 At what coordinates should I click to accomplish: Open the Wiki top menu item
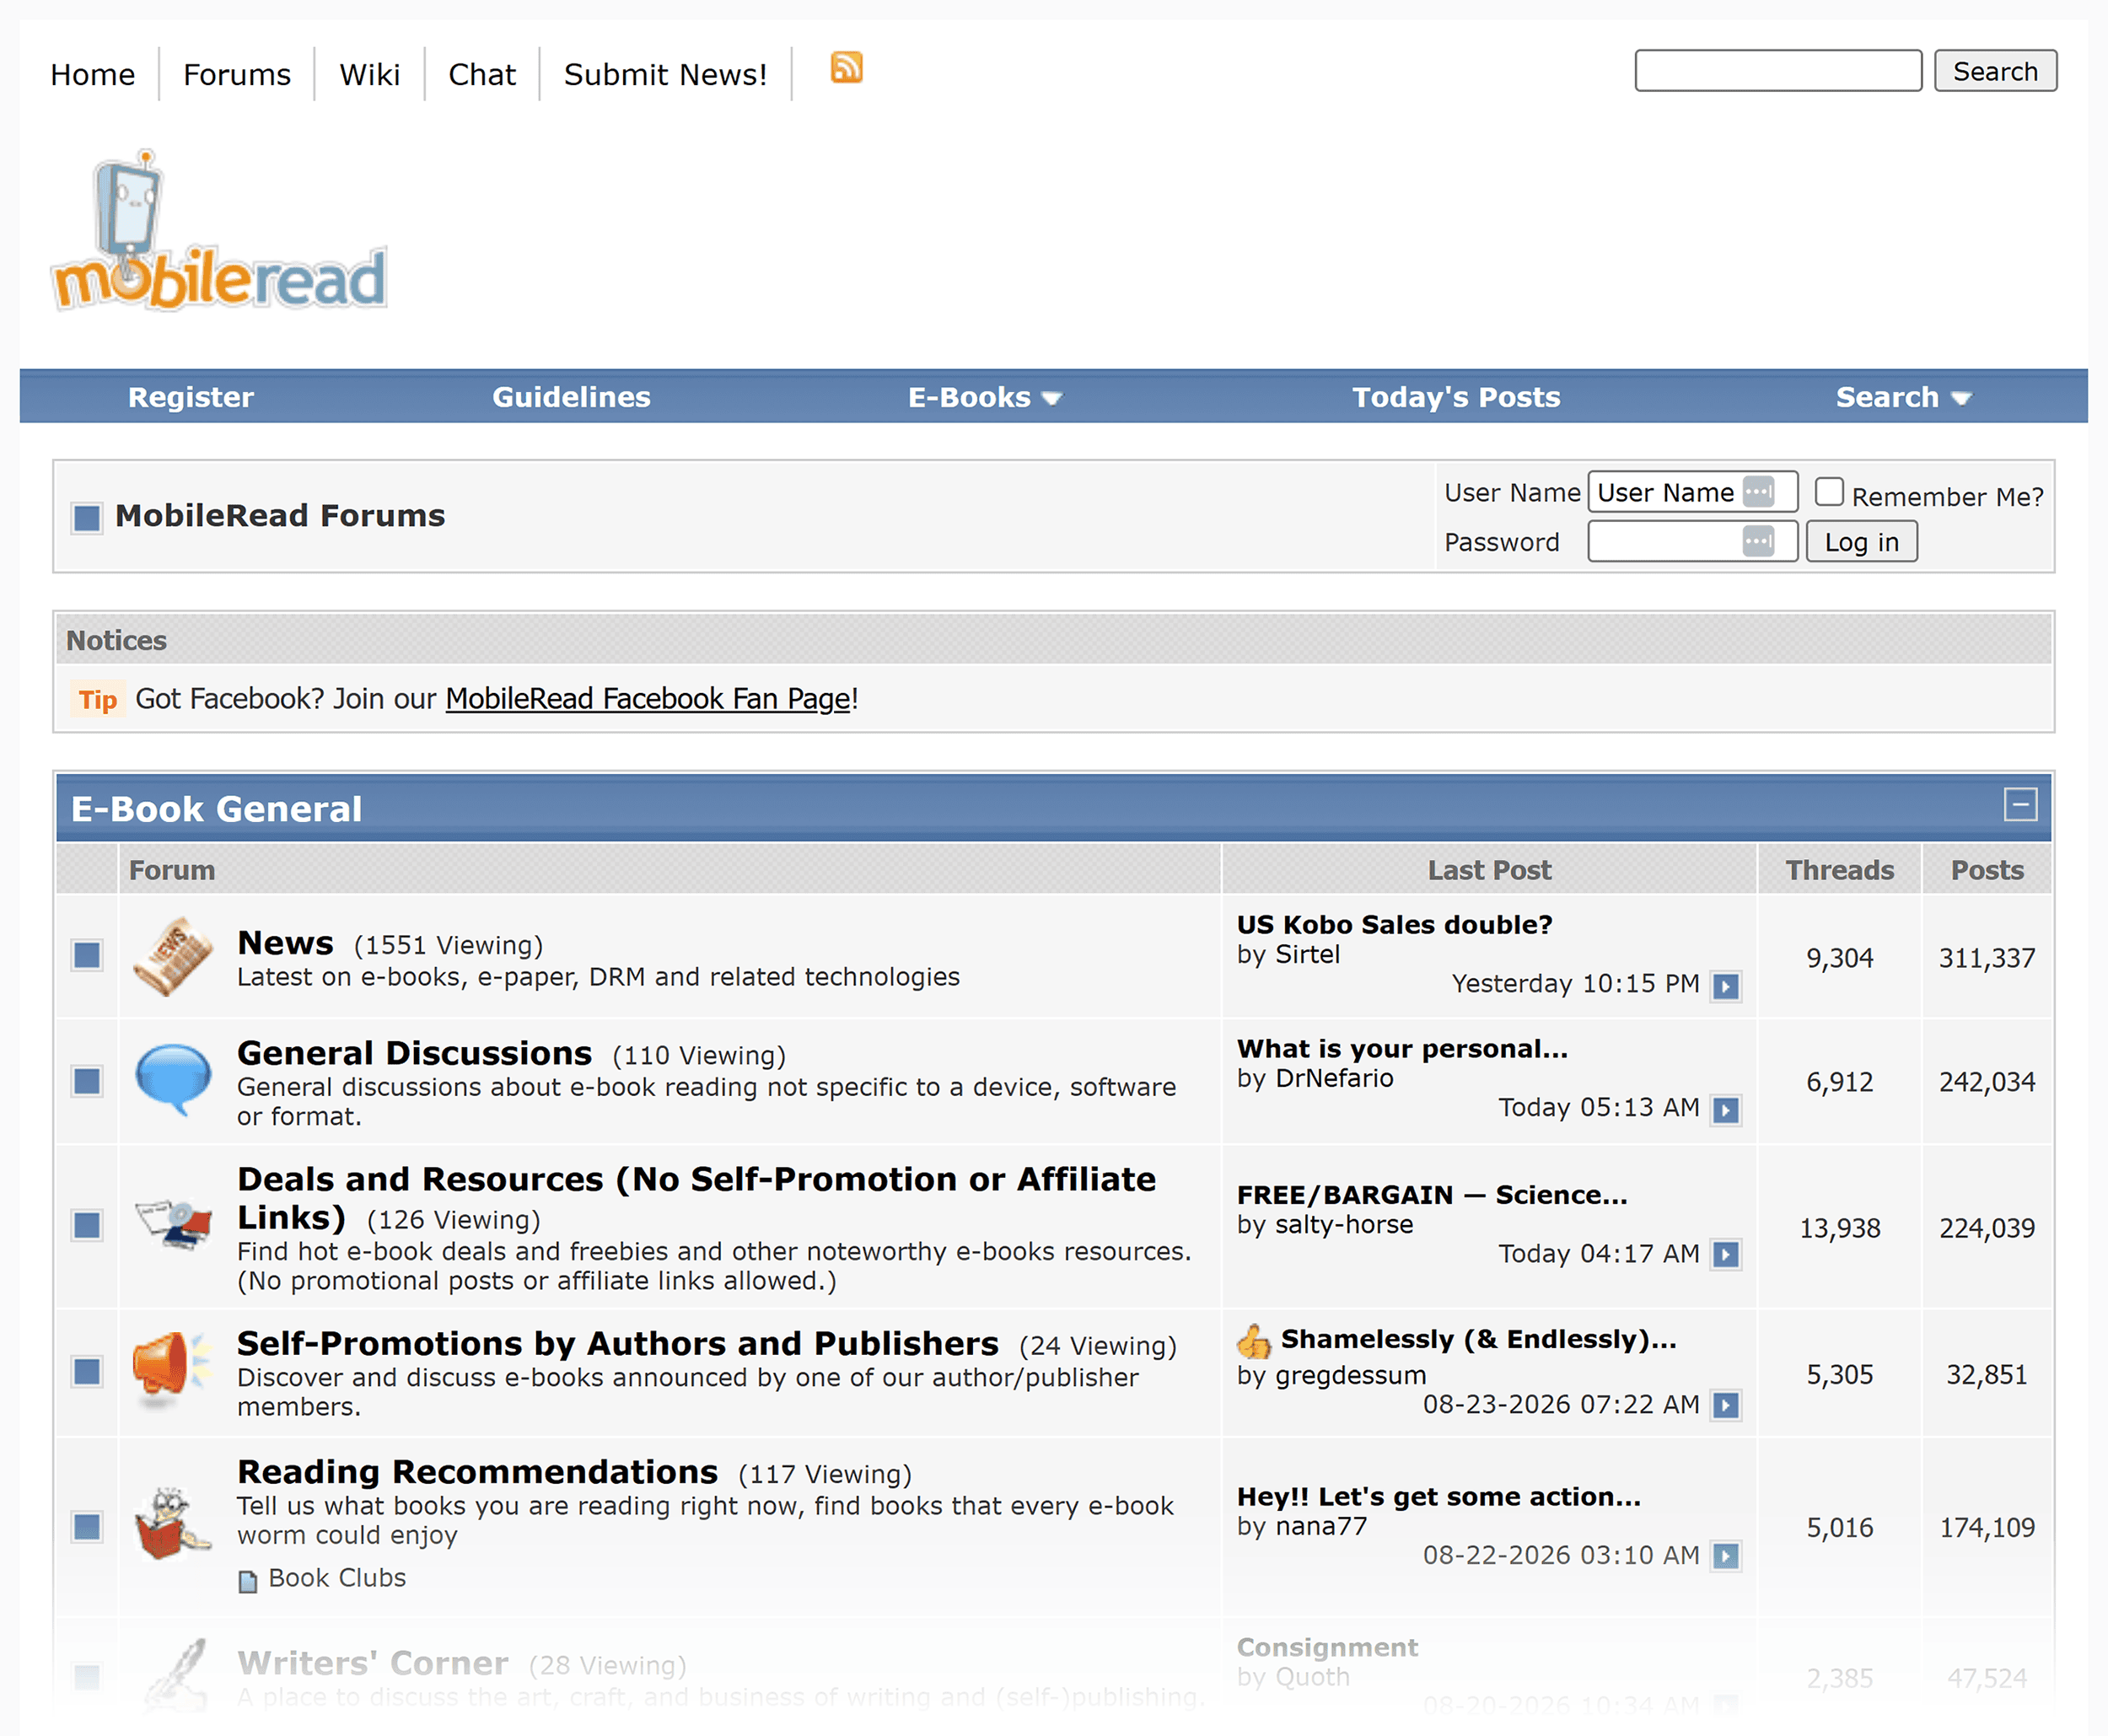370,74
